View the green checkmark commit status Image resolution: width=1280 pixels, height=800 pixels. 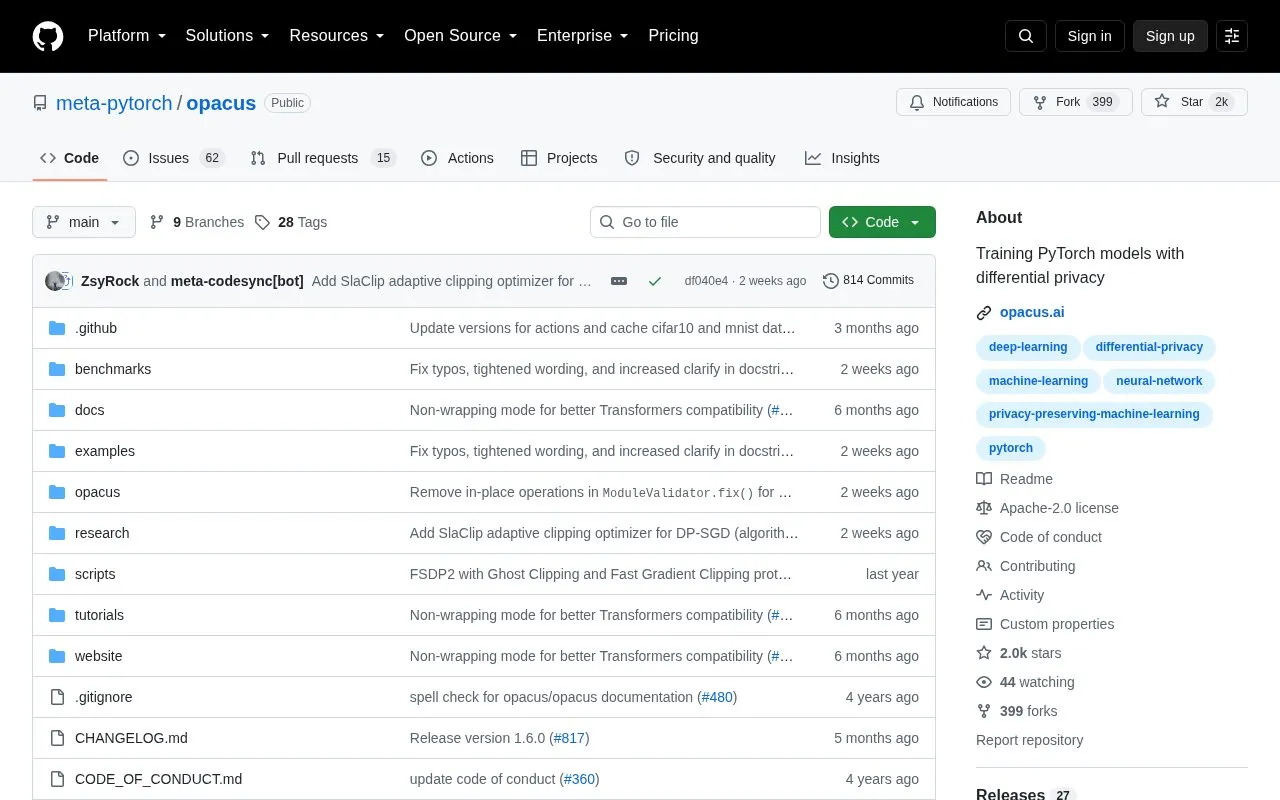[x=655, y=281]
